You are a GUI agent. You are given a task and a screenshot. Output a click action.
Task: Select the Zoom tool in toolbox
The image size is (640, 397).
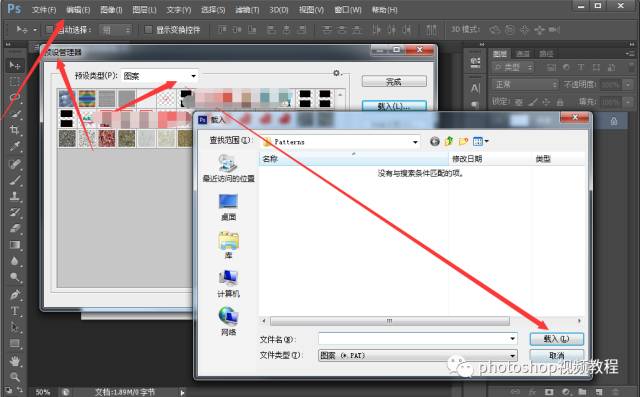coord(15,377)
